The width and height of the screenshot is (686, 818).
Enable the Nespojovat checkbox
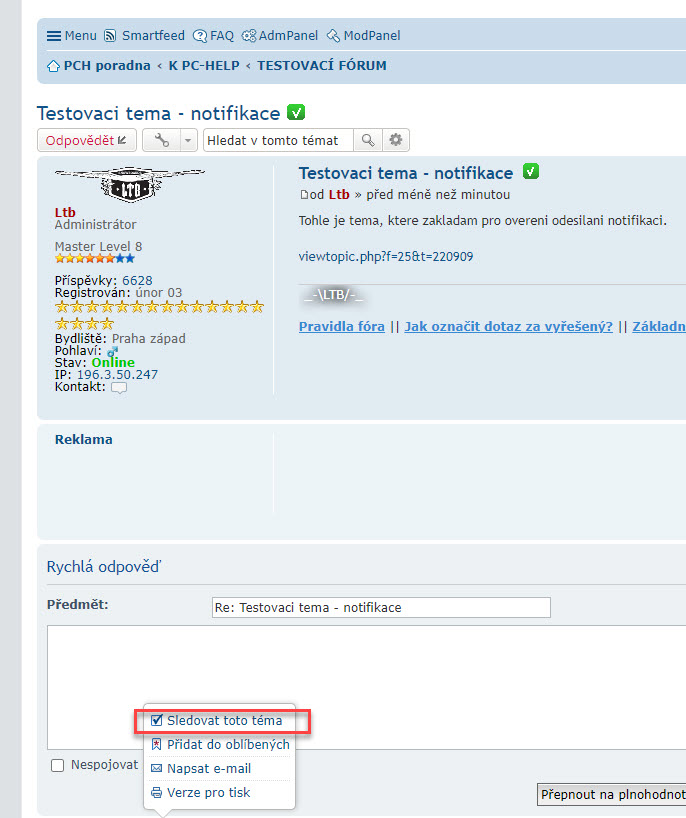58,765
